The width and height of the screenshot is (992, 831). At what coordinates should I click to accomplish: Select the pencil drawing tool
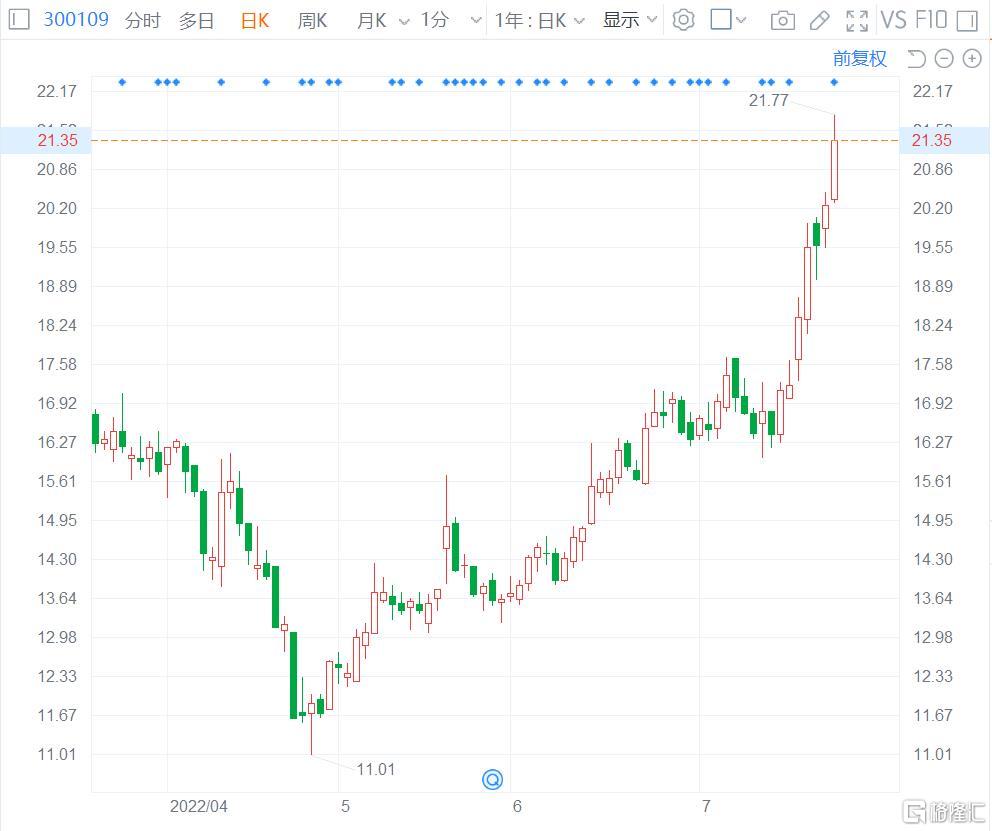819,21
